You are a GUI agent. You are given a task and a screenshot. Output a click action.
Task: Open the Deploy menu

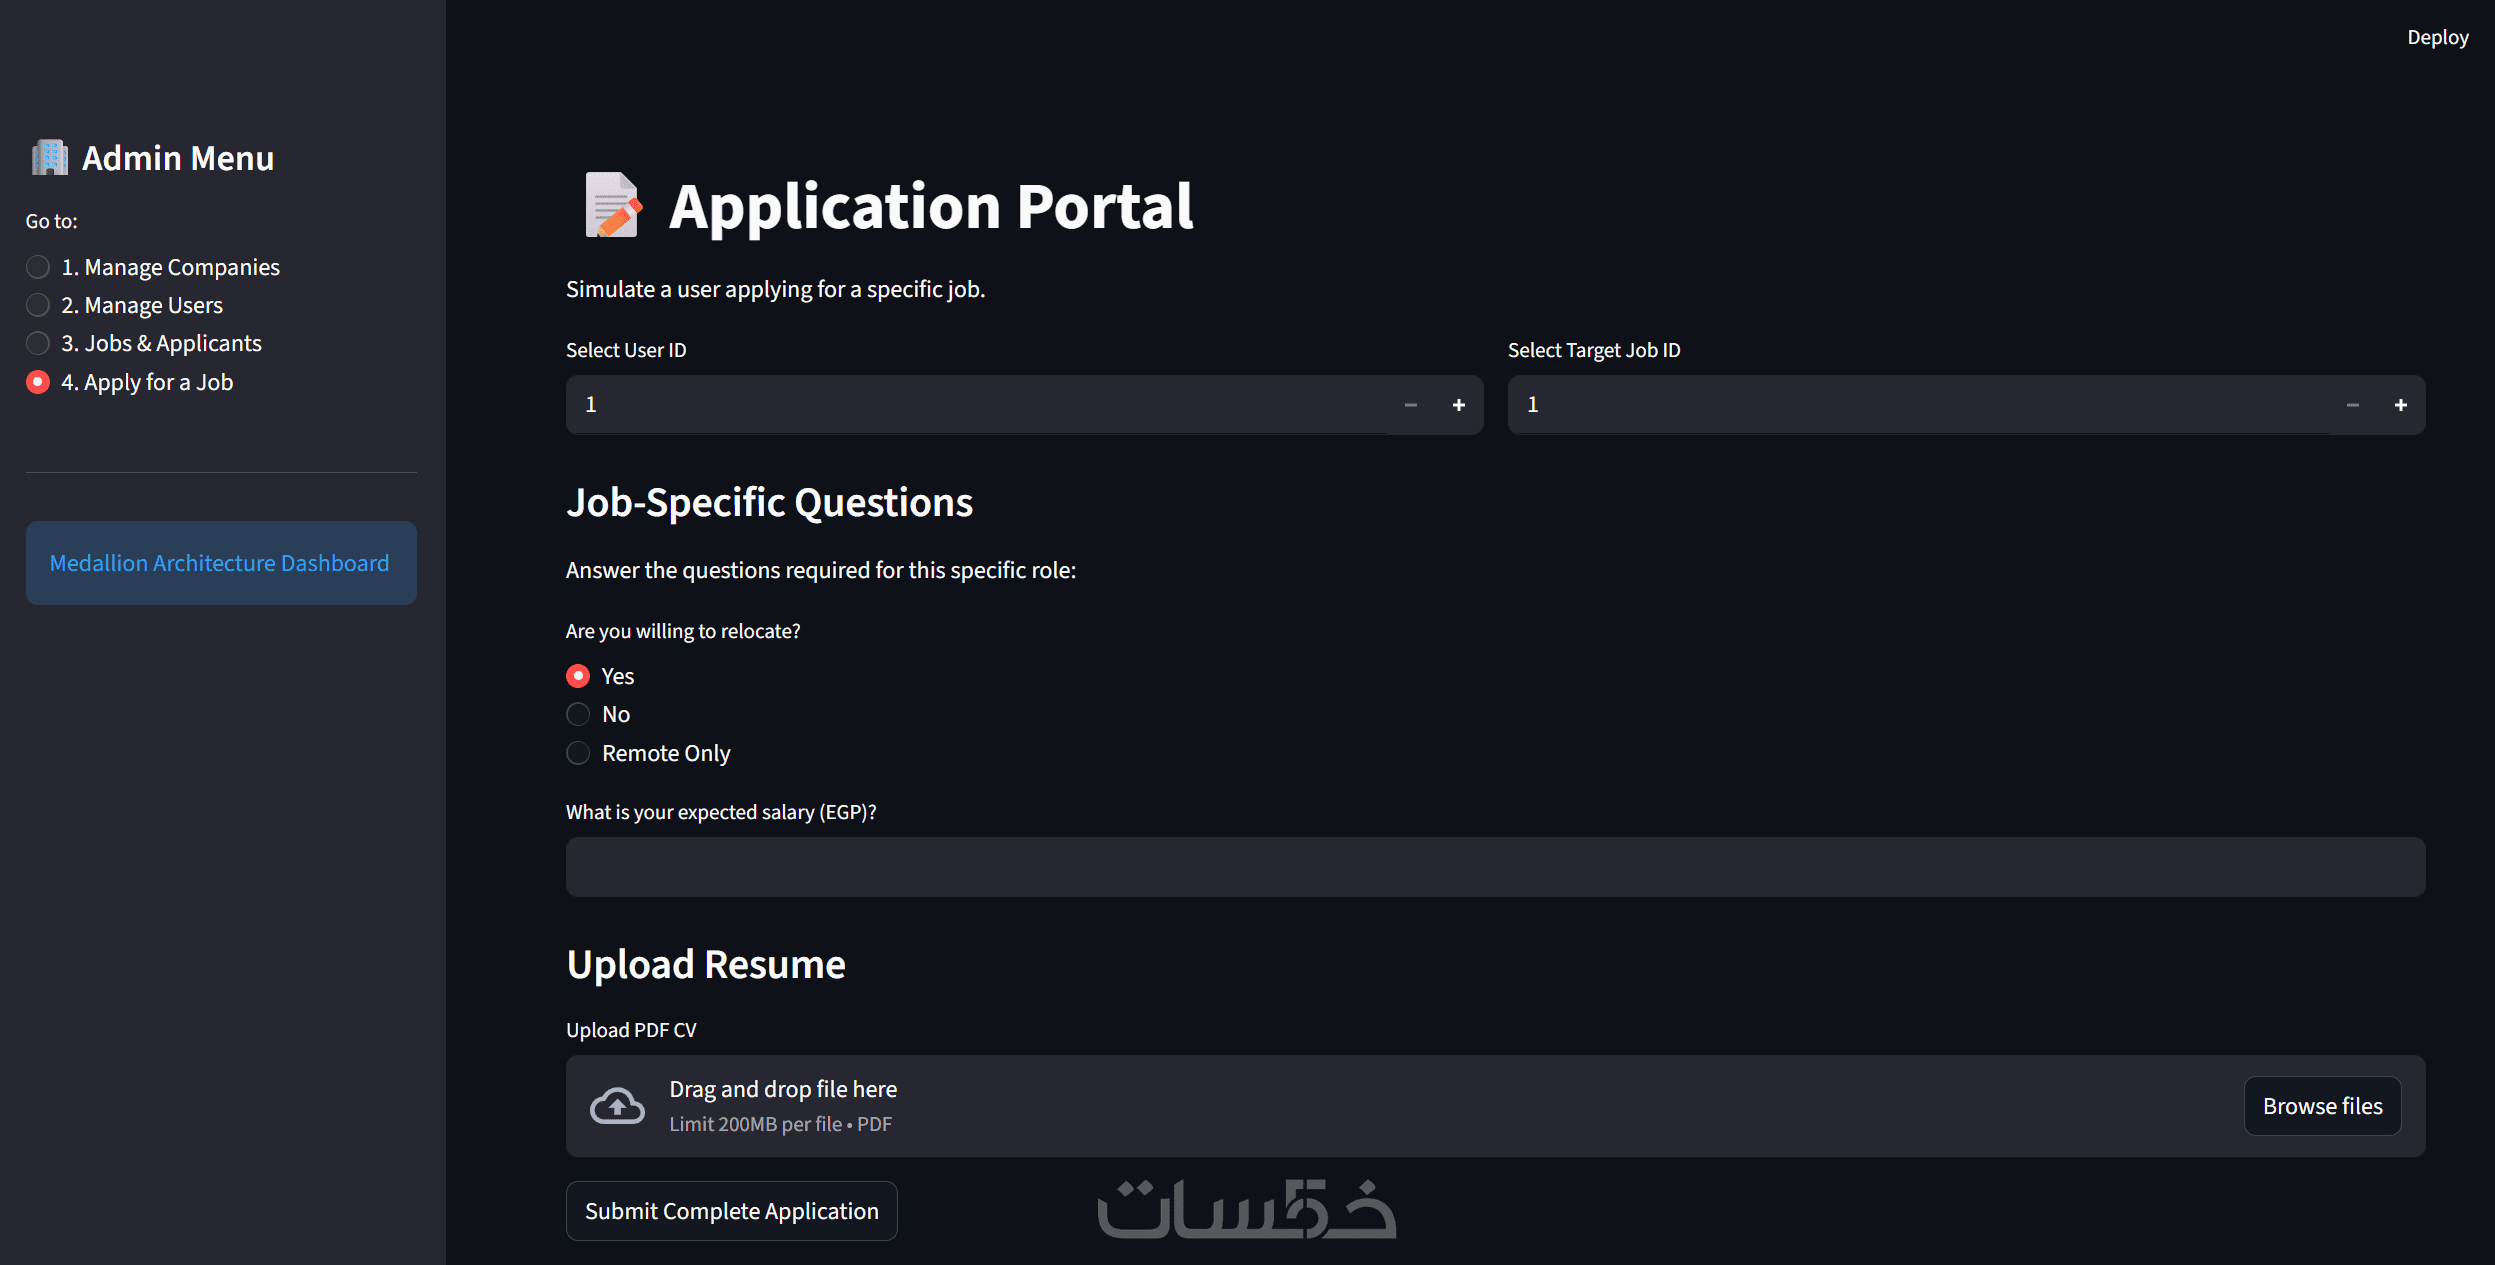pos(2437,38)
